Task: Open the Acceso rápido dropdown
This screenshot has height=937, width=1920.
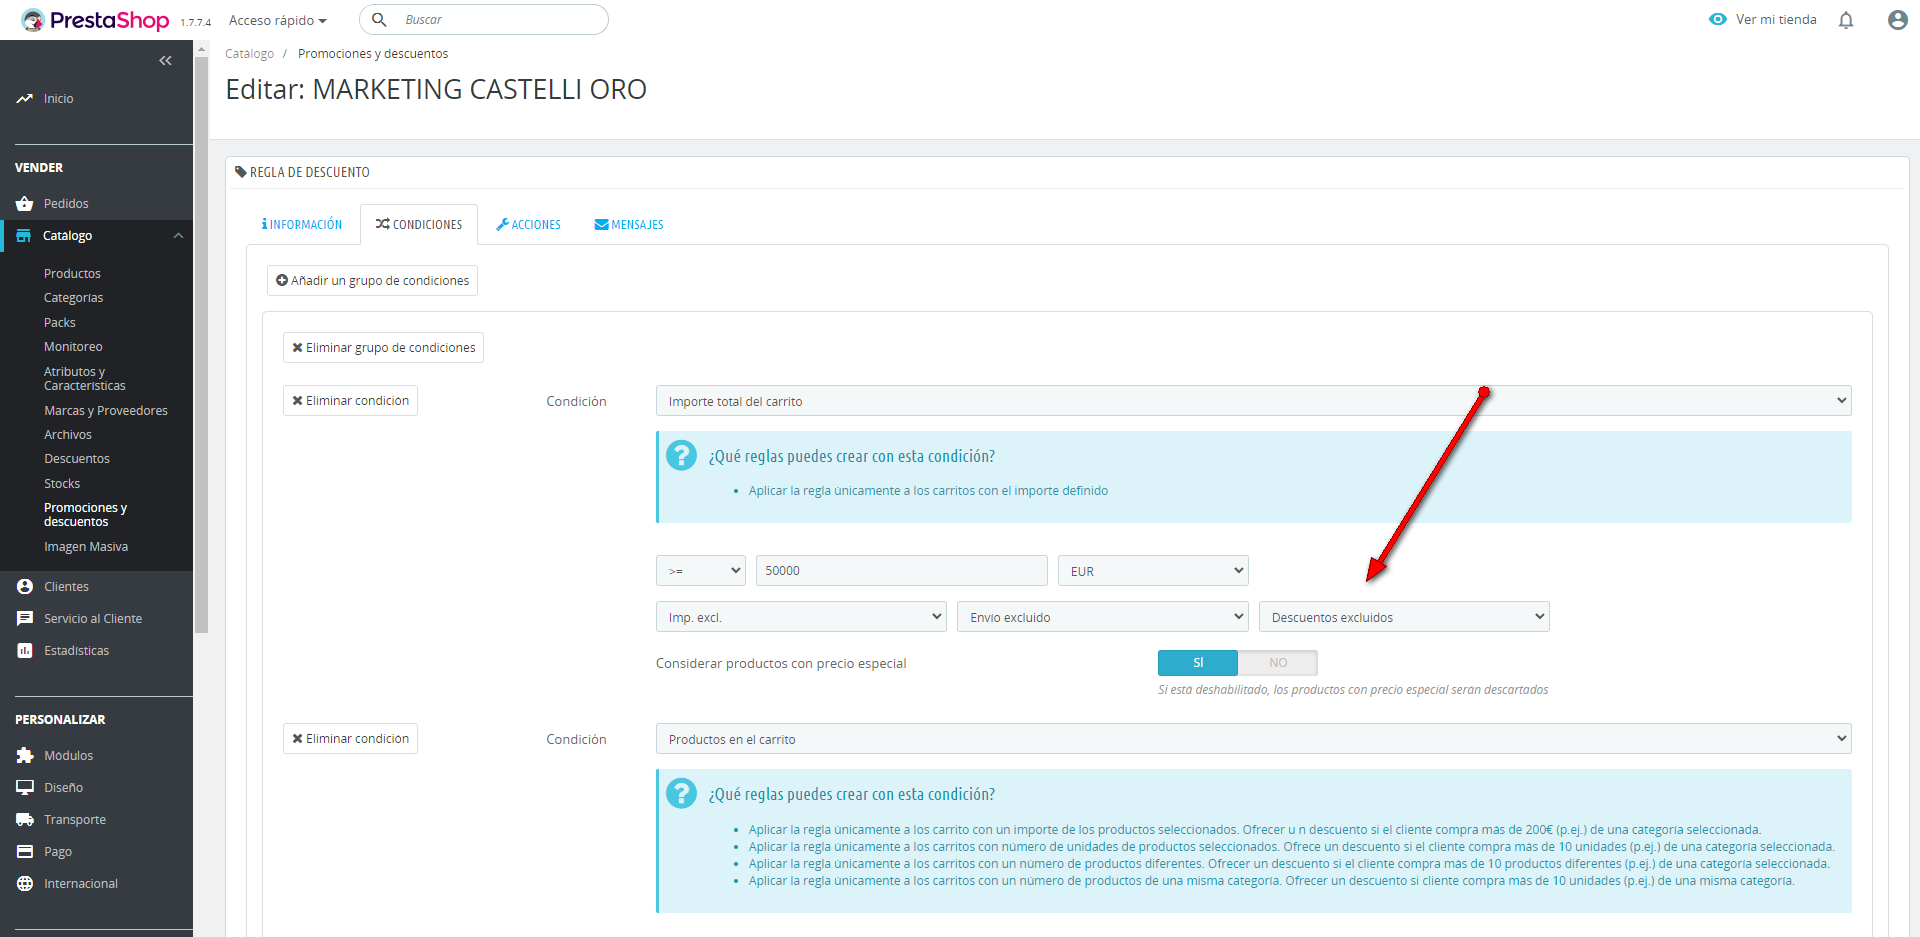Action: click(278, 20)
